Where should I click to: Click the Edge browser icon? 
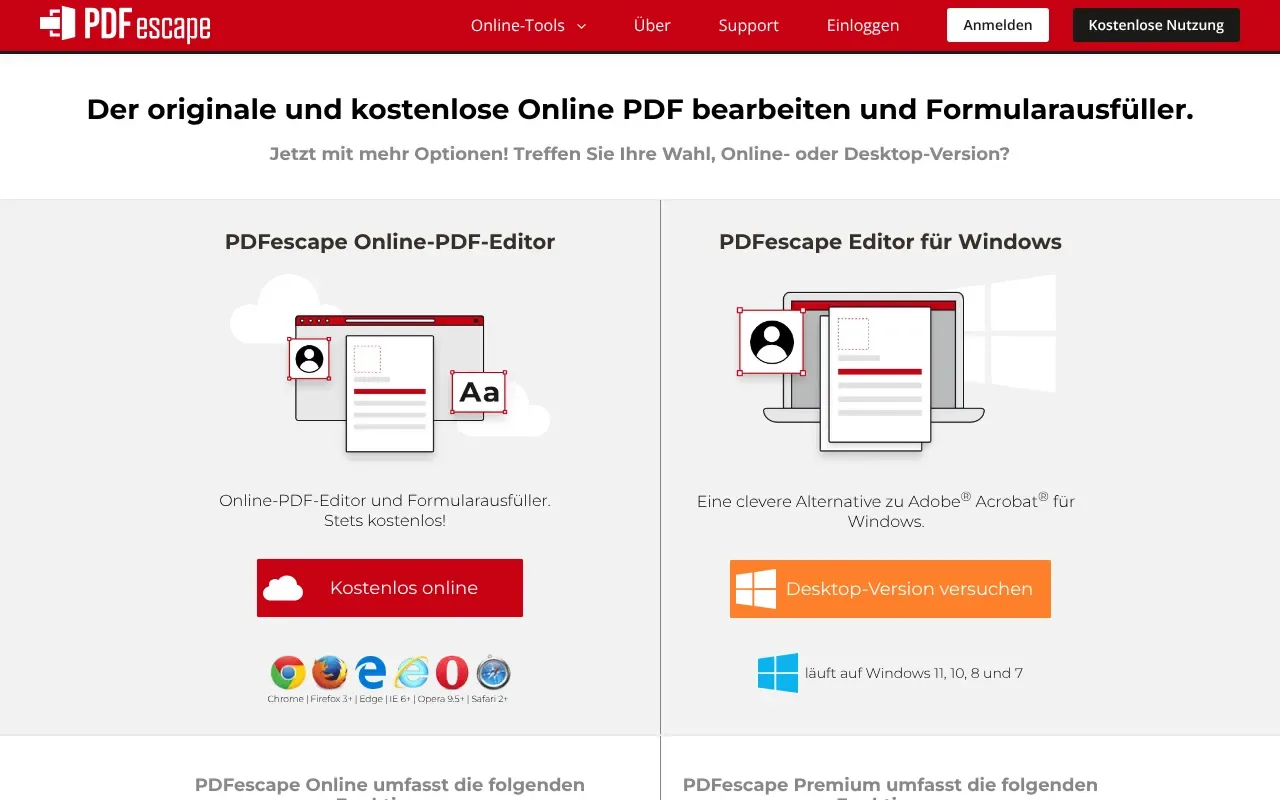point(369,674)
